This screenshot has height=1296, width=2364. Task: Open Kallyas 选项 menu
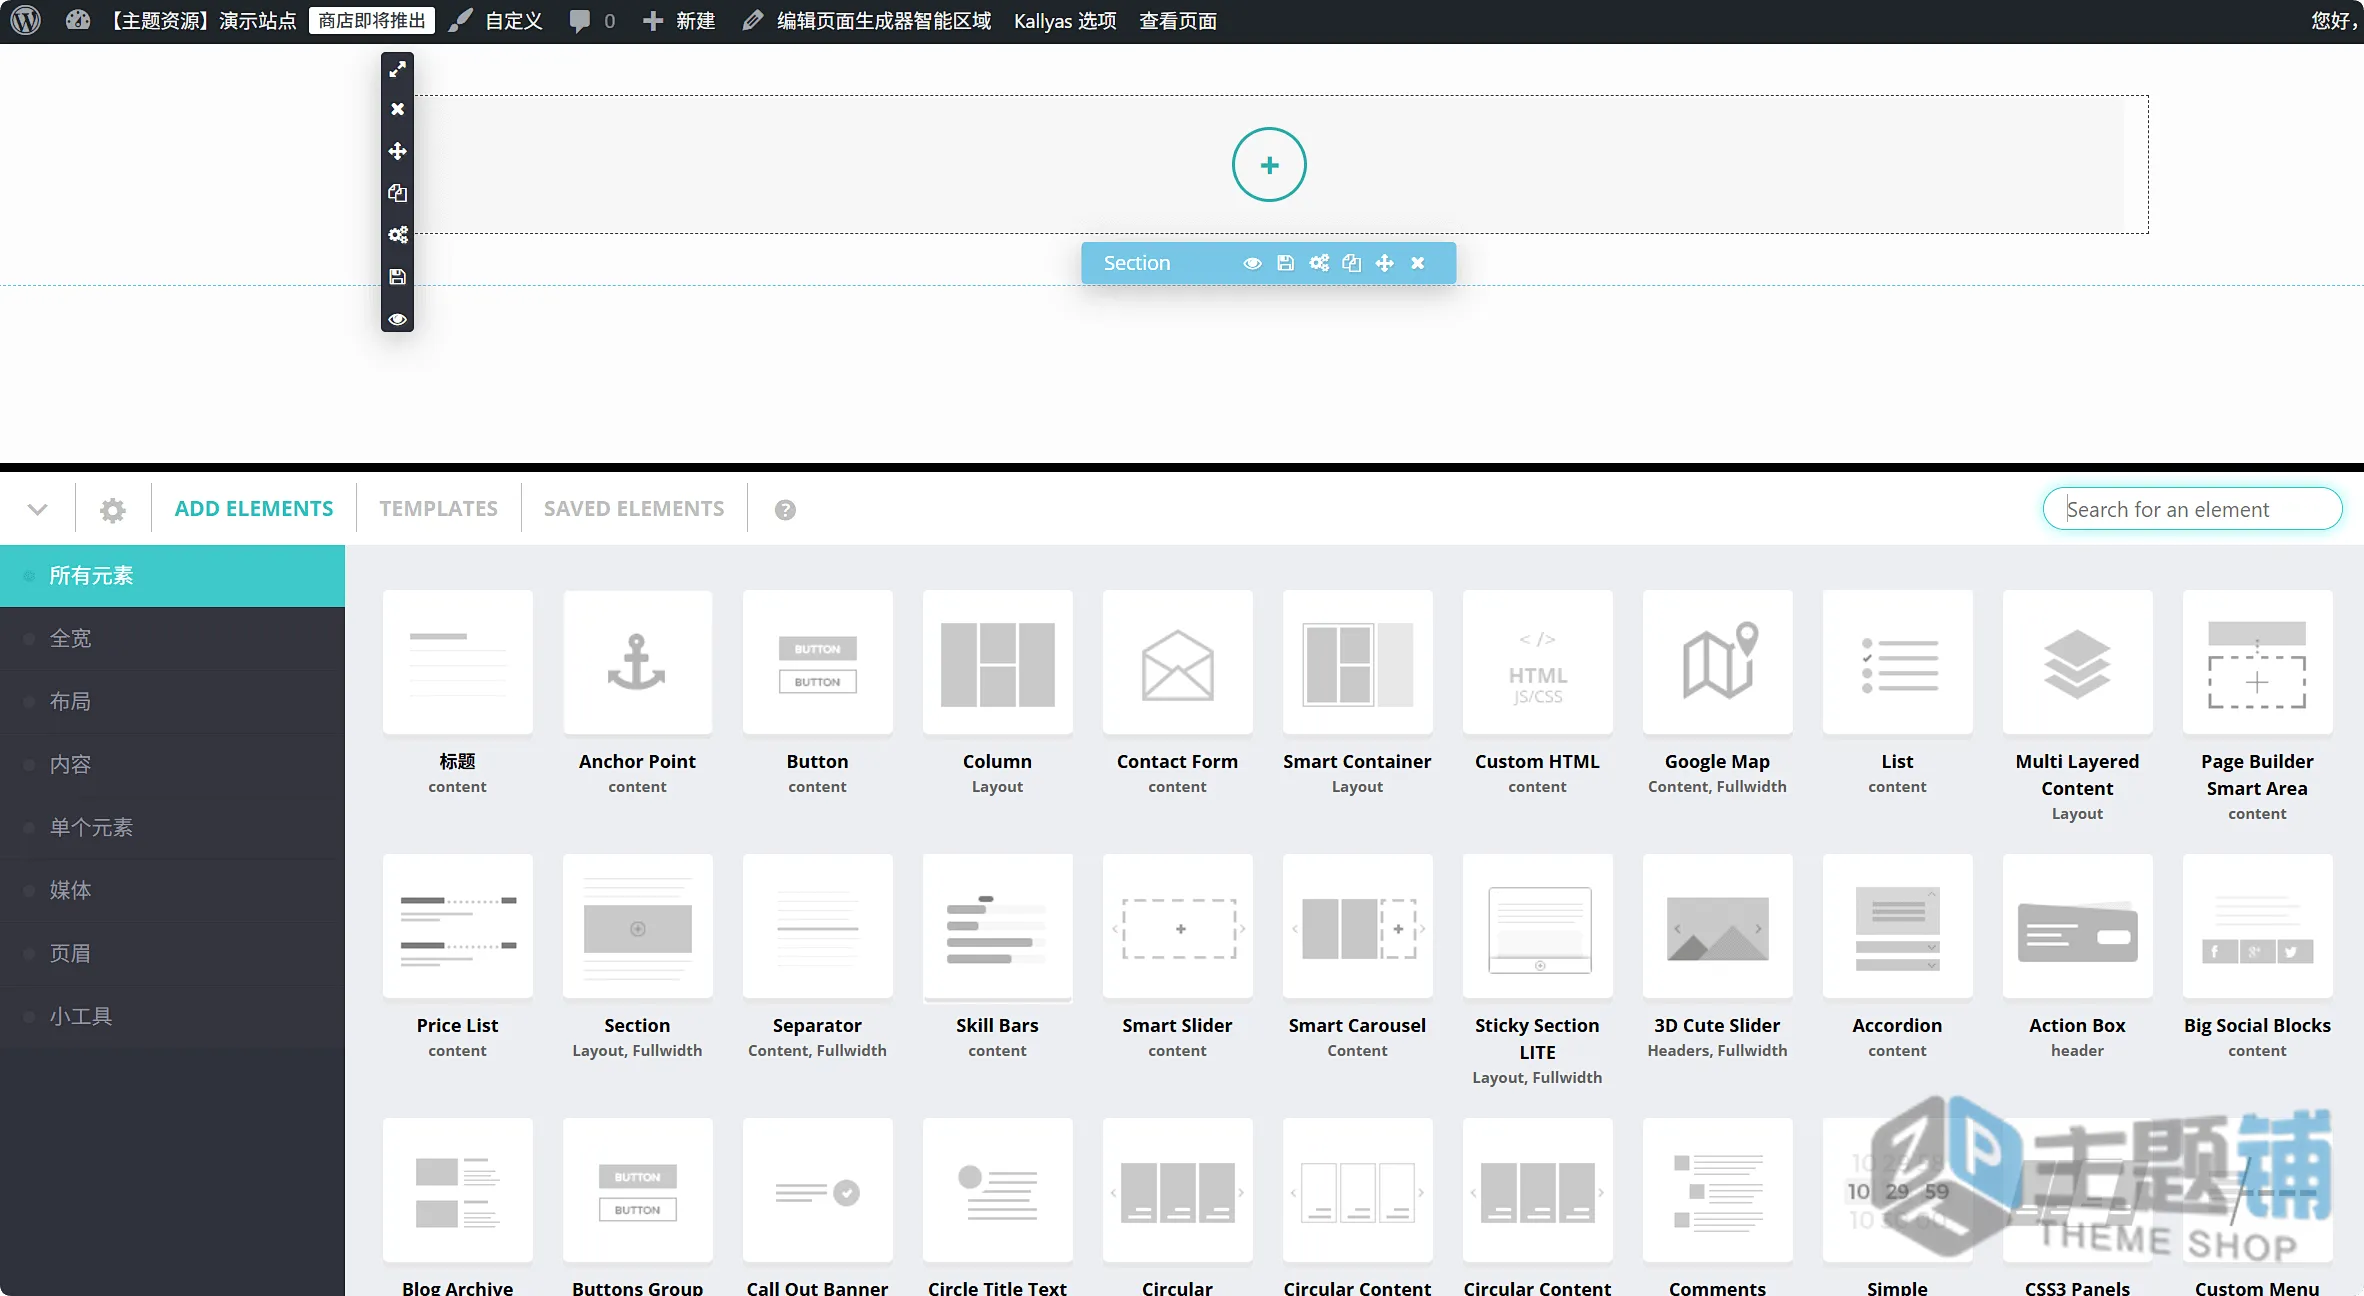click(1065, 20)
